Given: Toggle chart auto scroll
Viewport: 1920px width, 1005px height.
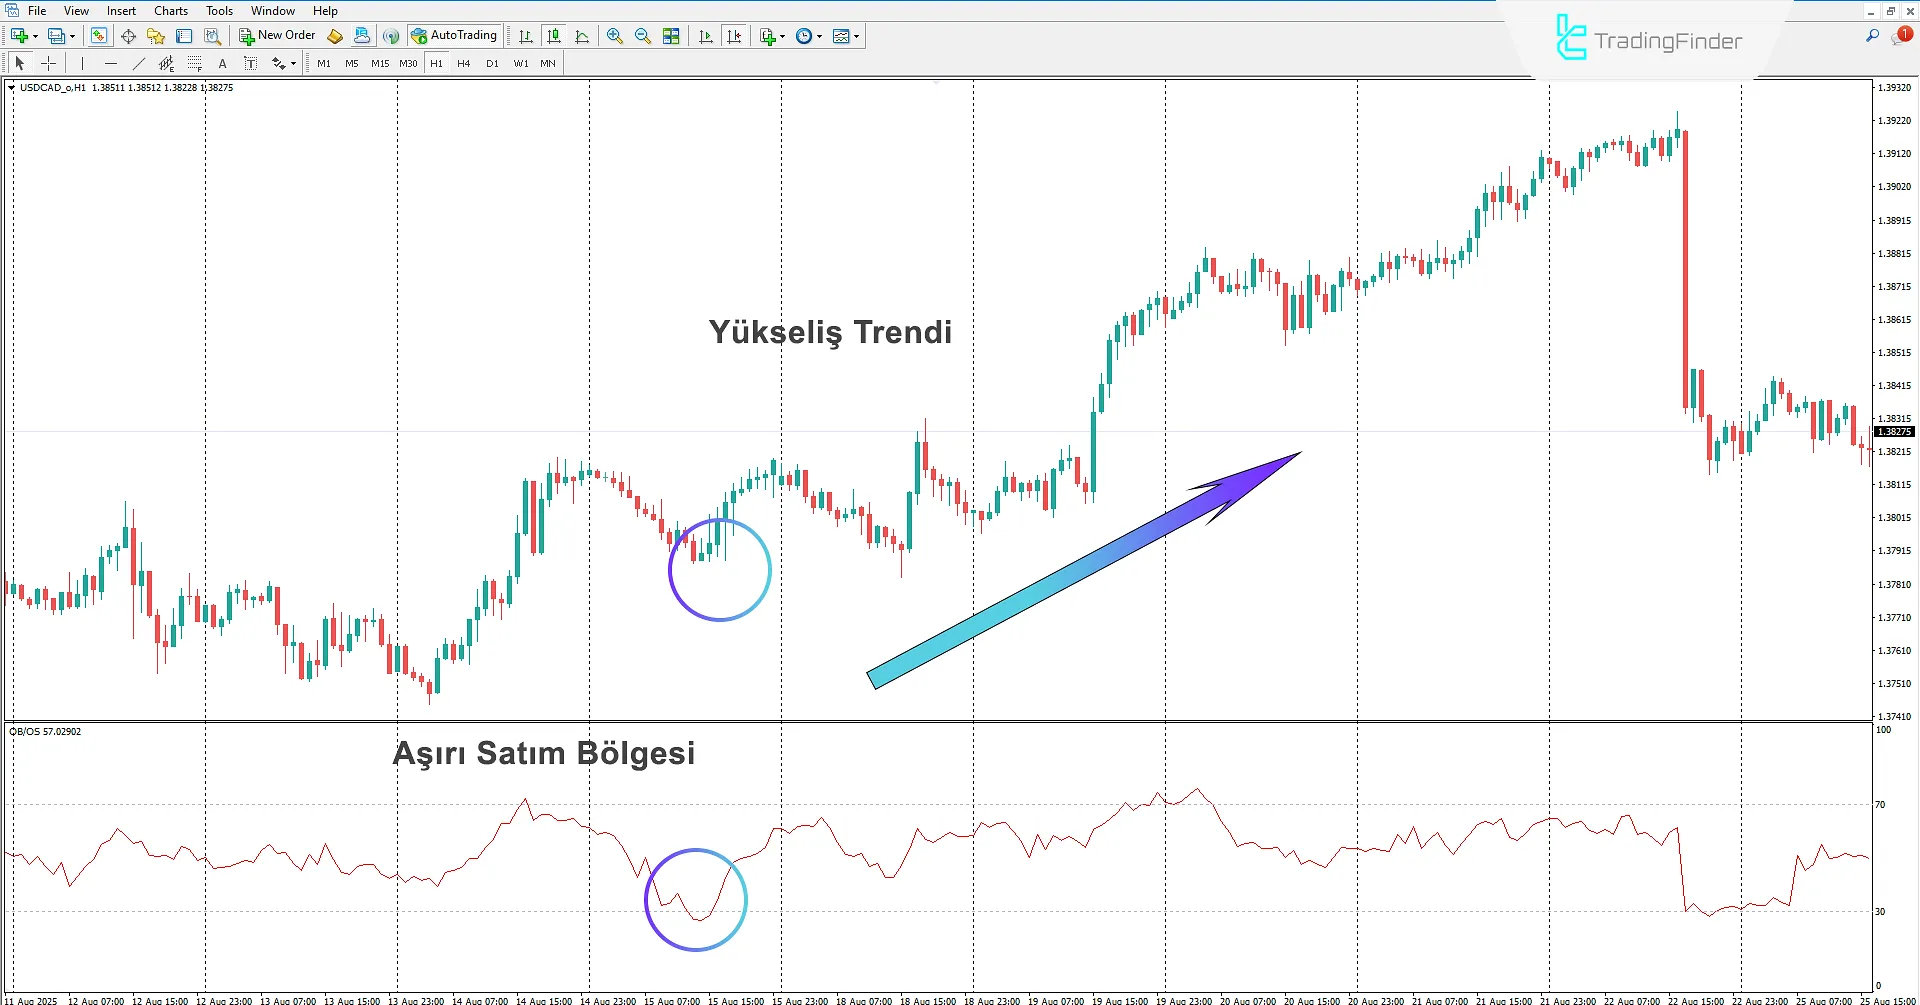Looking at the screenshot, I should pos(705,36).
